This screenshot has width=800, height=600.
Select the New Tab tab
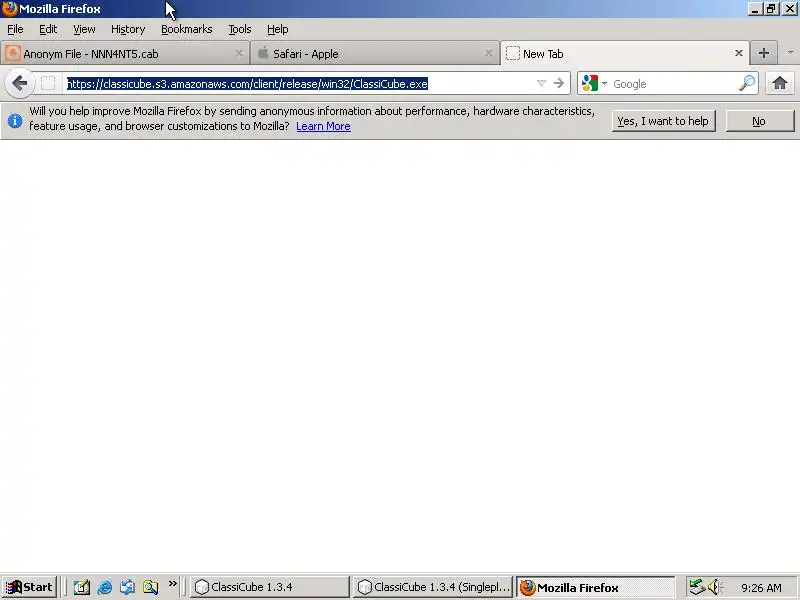[x=625, y=54]
